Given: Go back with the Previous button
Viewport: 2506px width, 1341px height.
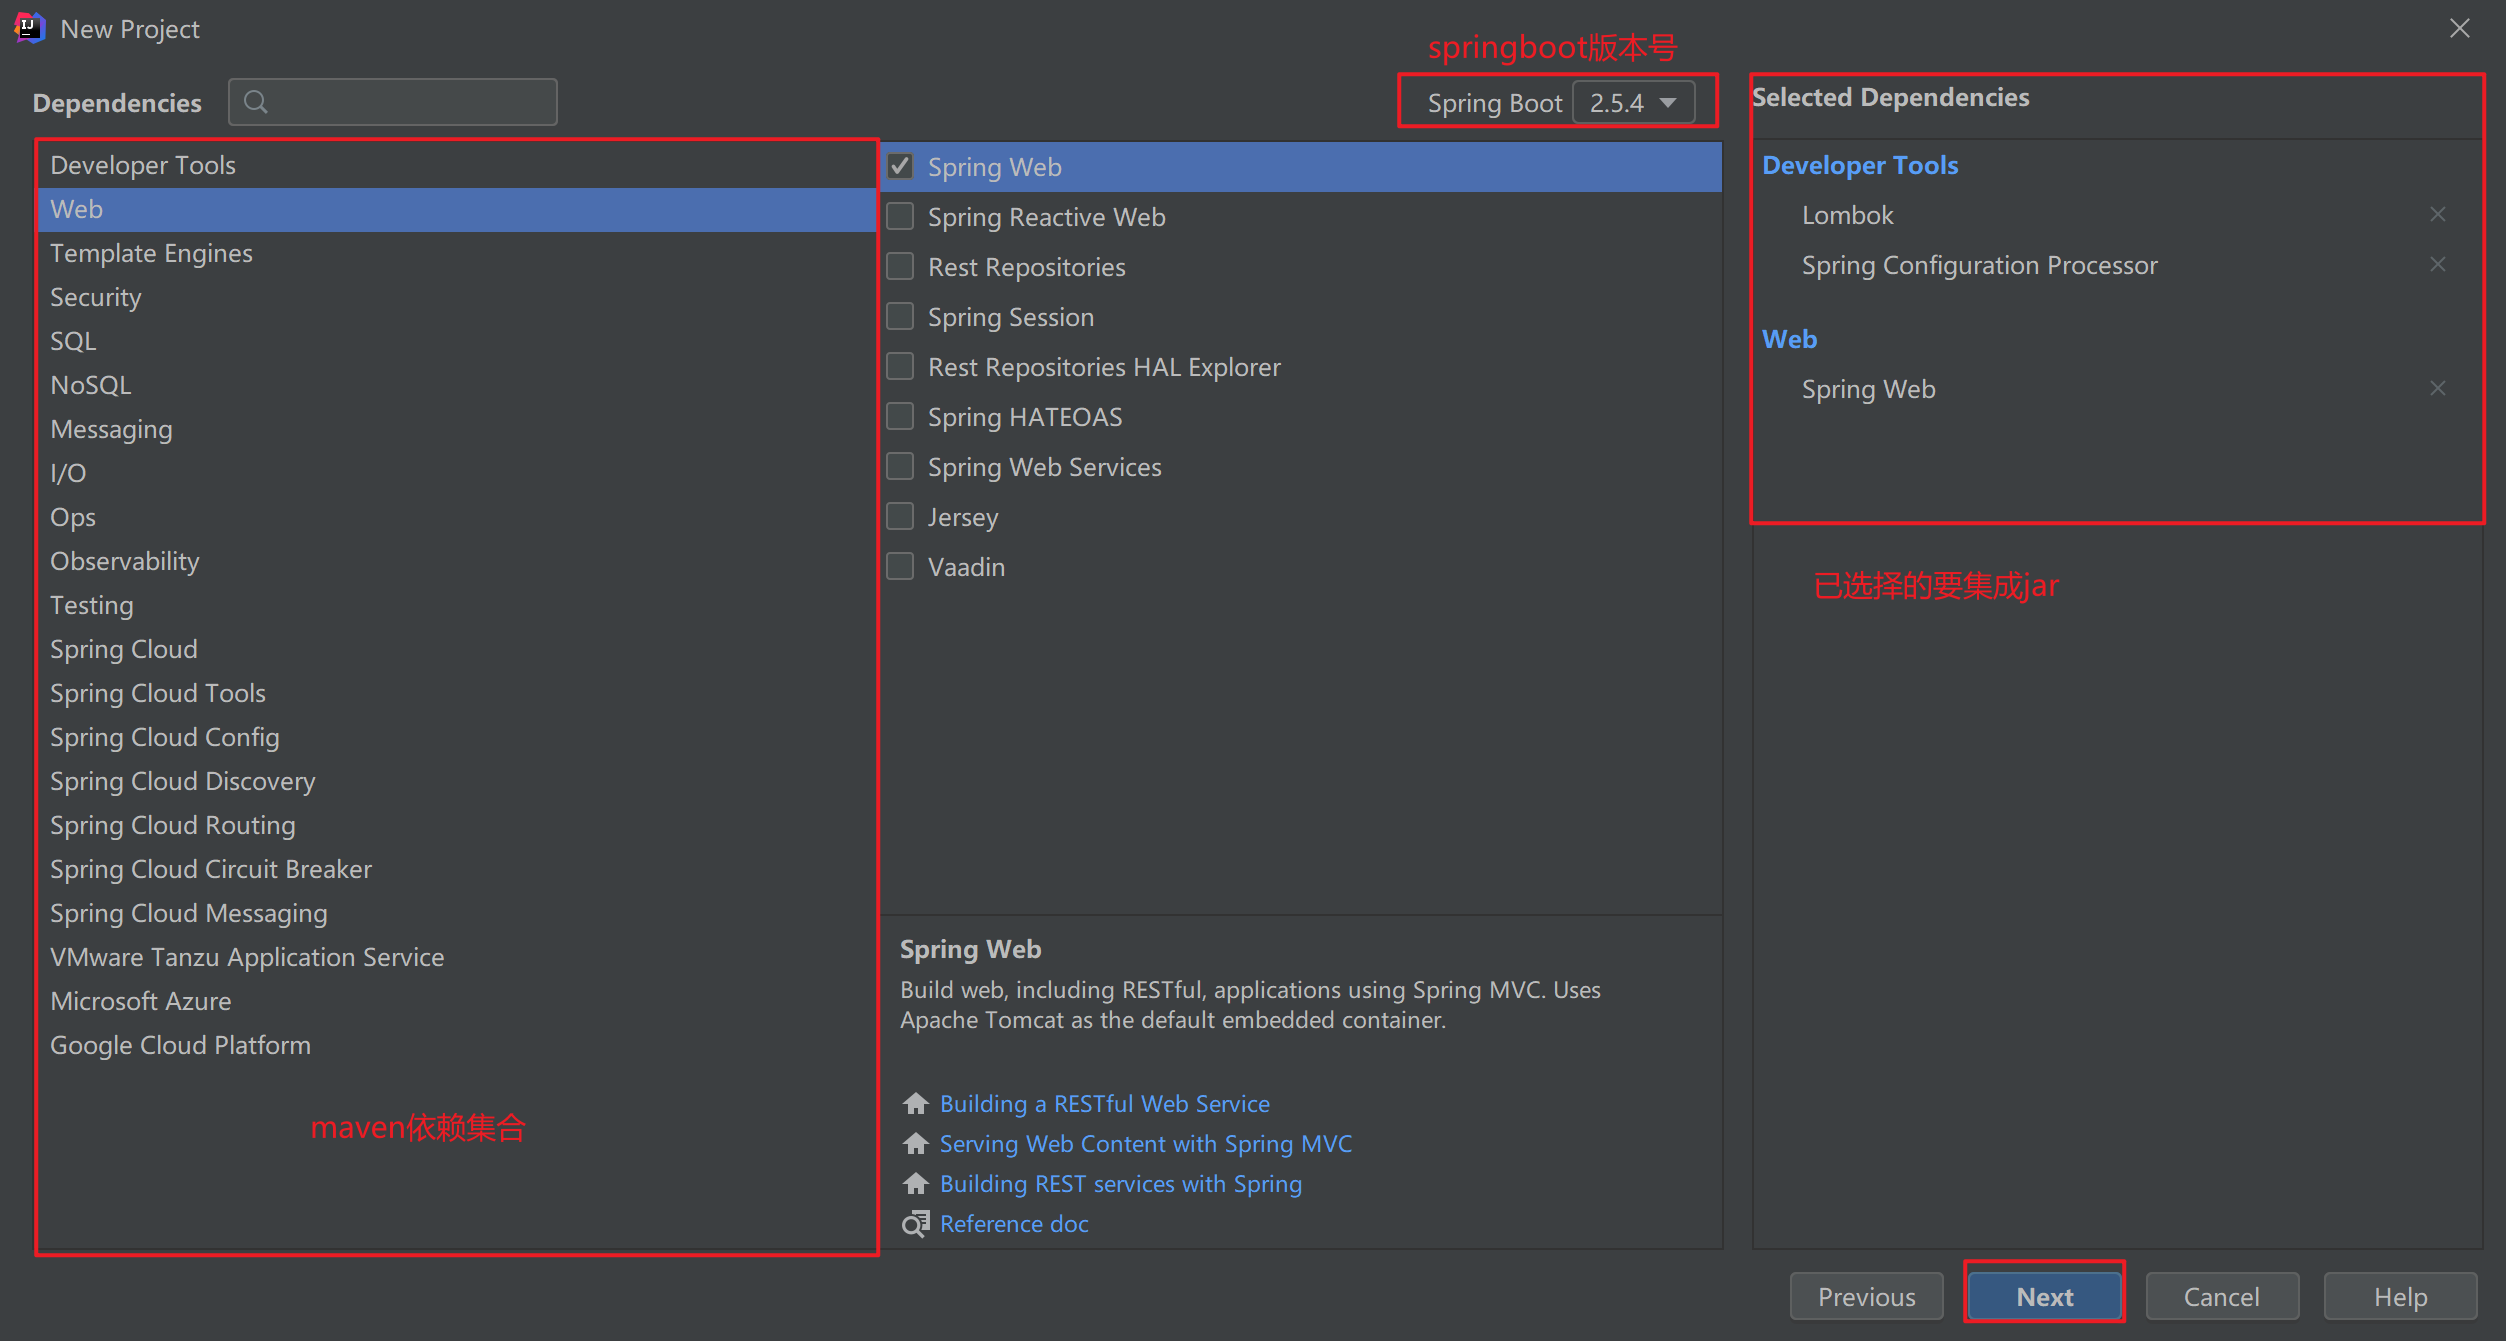Looking at the screenshot, I should [1865, 1296].
